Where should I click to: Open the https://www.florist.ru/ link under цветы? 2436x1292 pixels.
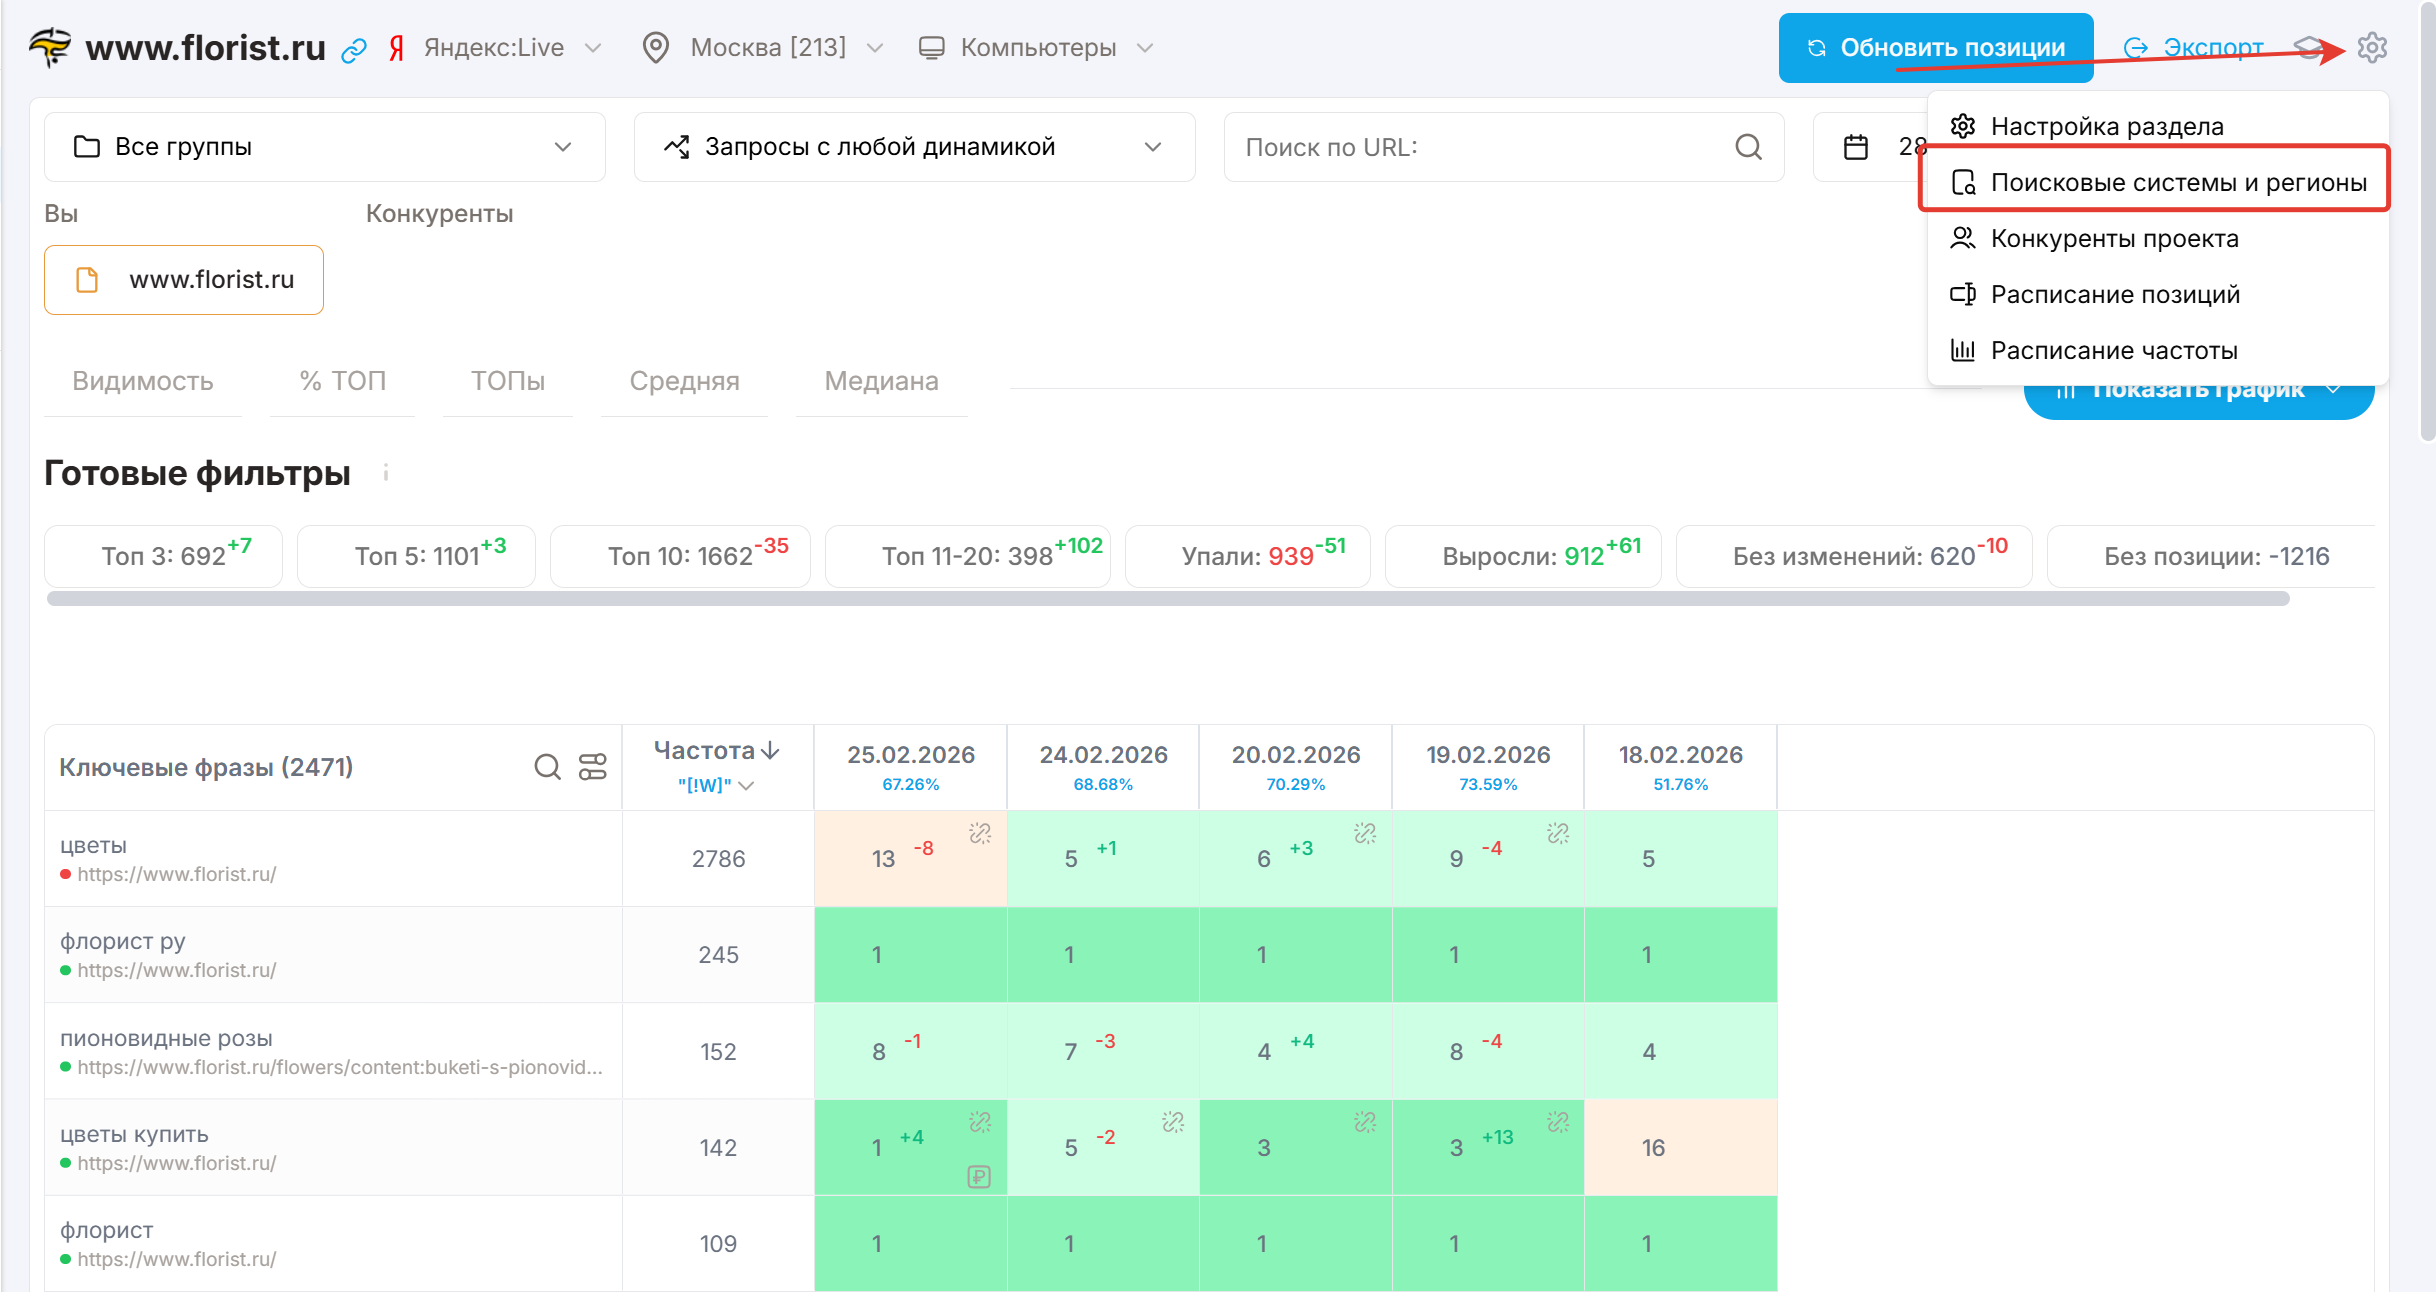tap(177, 874)
